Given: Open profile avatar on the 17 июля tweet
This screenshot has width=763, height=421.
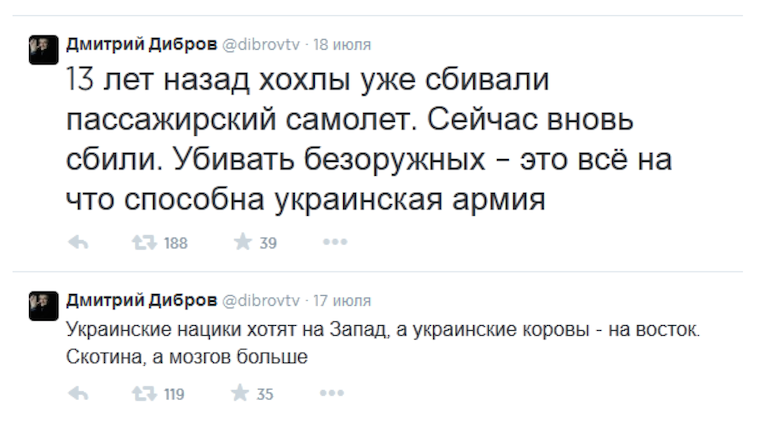Looking at the screenshot, I should click(x=42, y=306).
